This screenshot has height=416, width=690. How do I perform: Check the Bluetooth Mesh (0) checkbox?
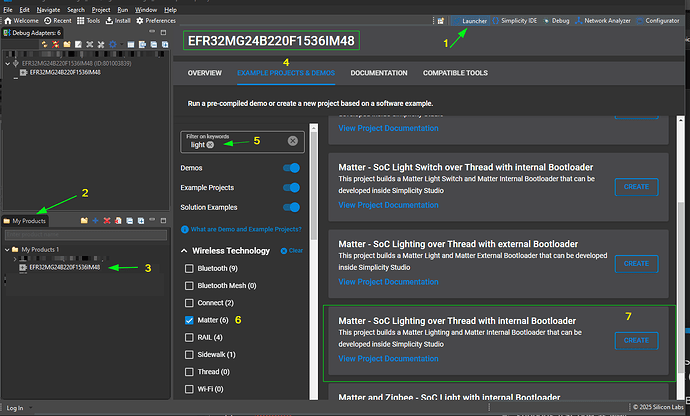pyautogui.click(x=189, y=286)
